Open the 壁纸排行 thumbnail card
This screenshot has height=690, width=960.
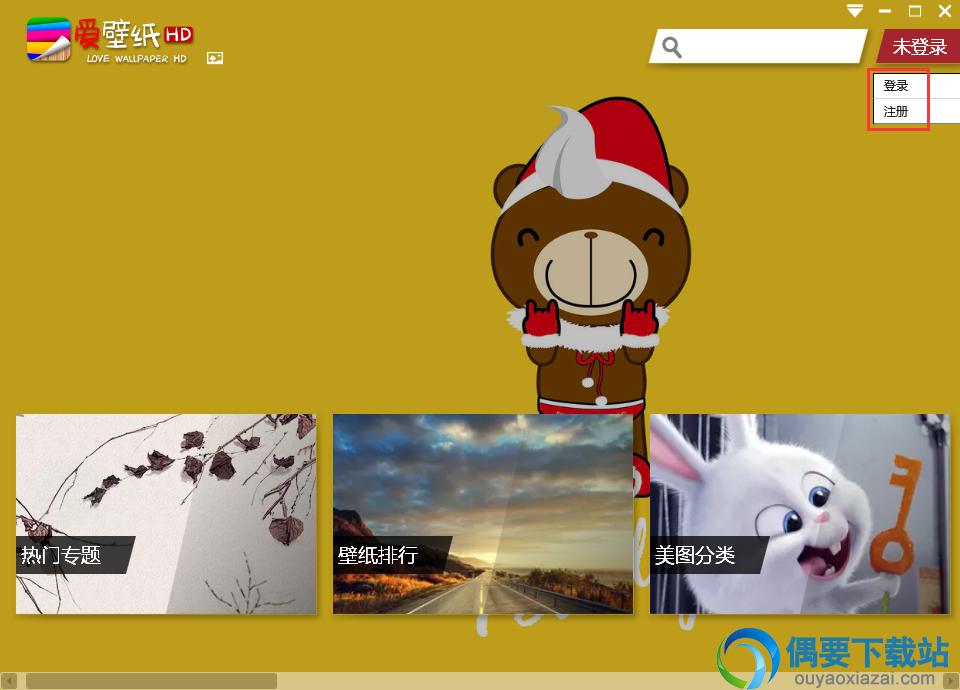coord(483,514)
